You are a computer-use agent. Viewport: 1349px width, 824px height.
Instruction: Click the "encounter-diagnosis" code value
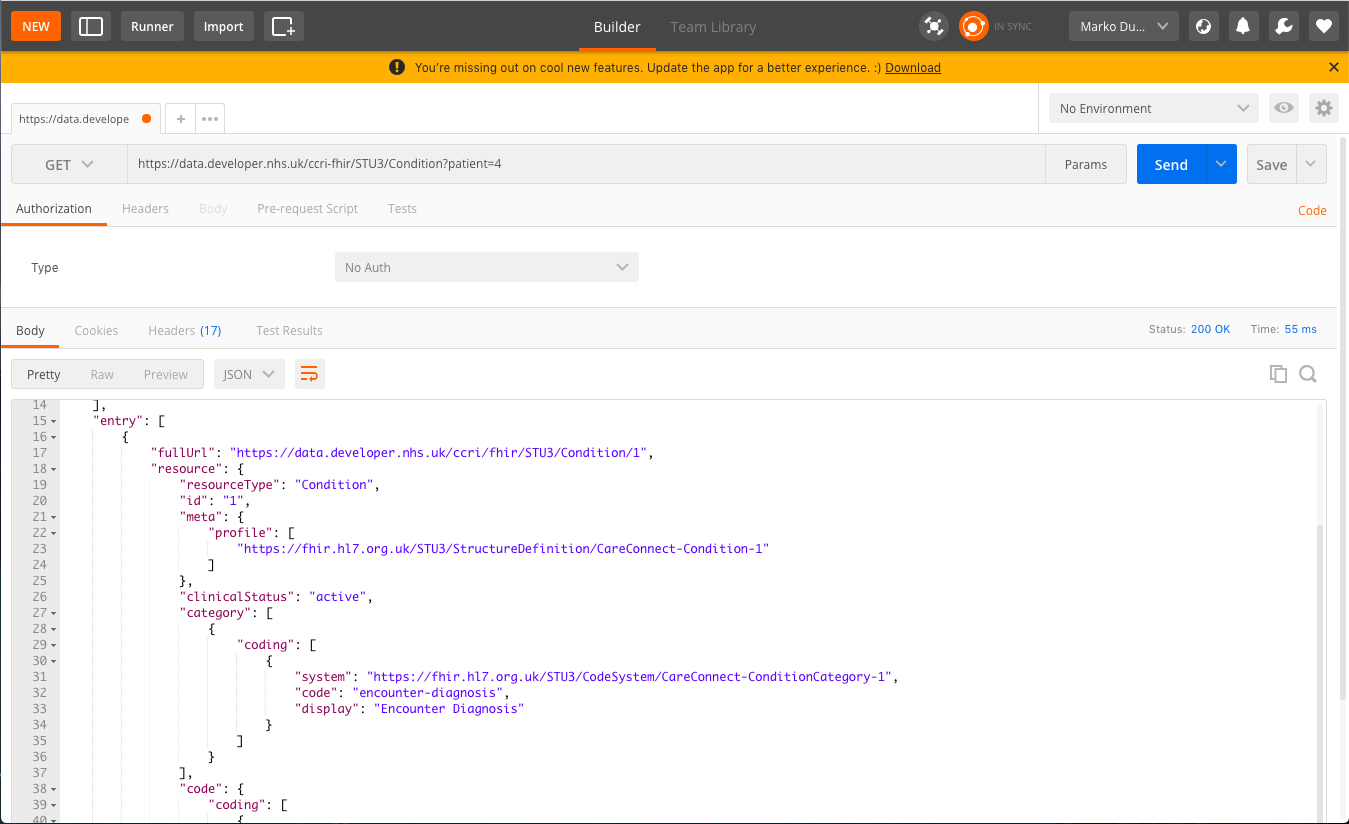click(429, 693)
